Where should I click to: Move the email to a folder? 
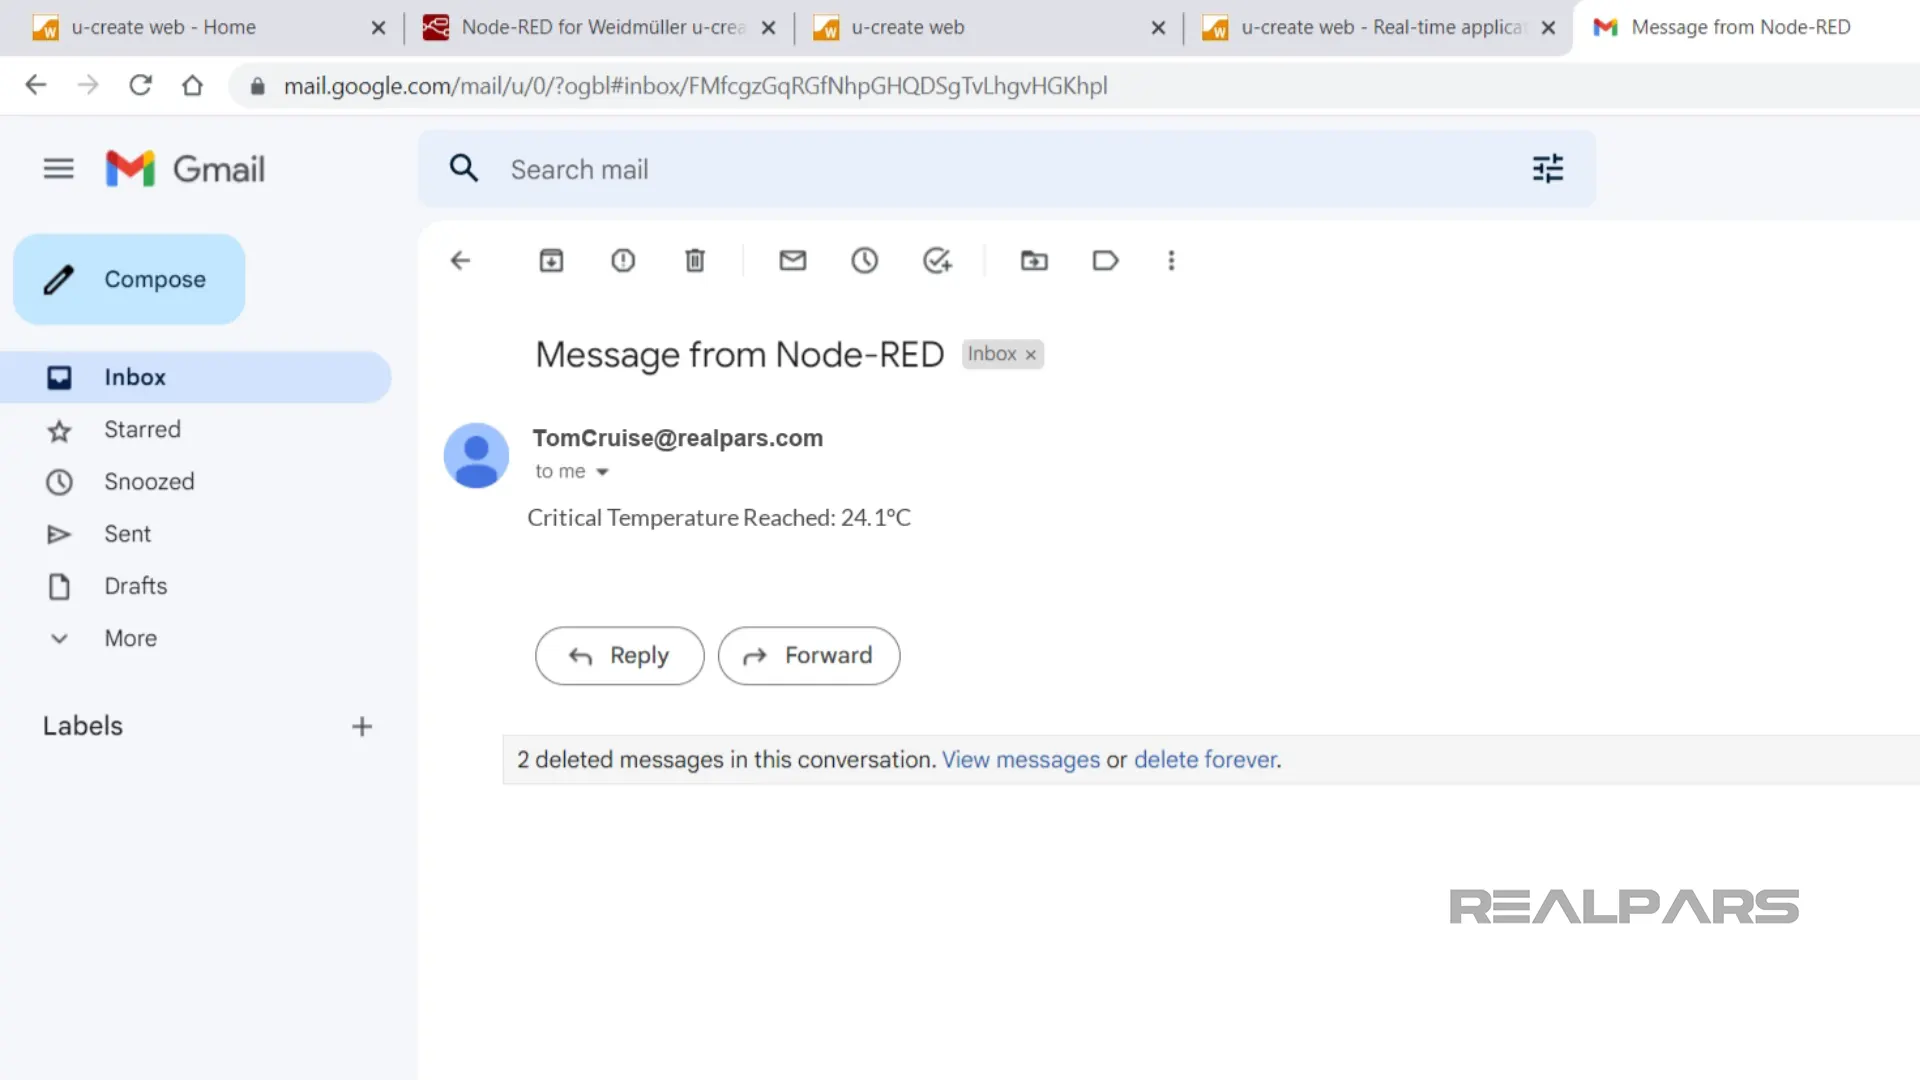[x=1034, y=260]
